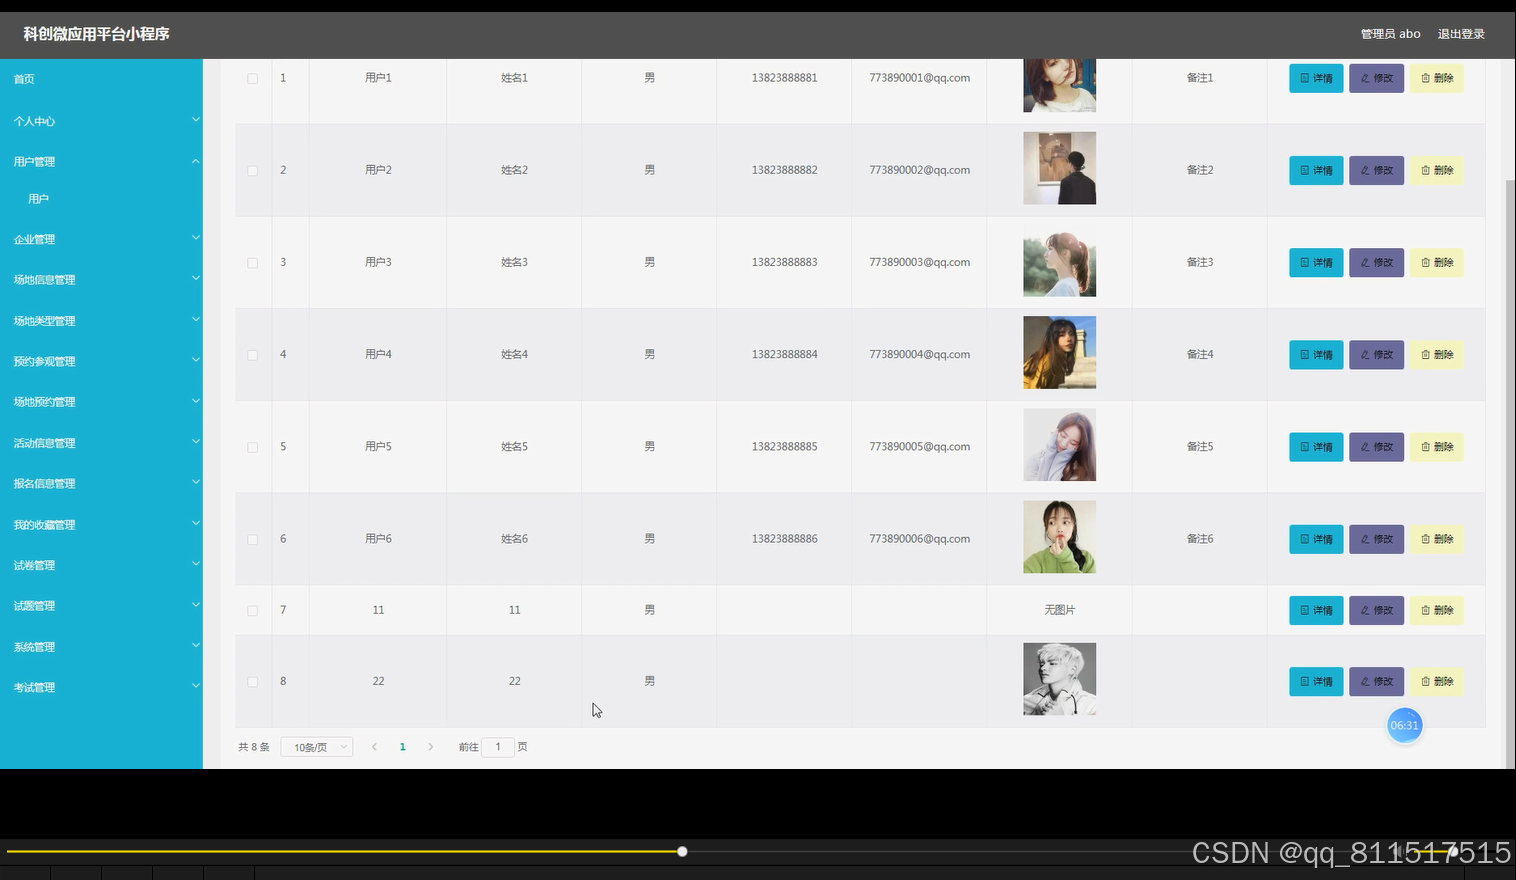The image size is (1516, 880).
Task: Tick the checkbox for row 3
Action: (252, 263)
